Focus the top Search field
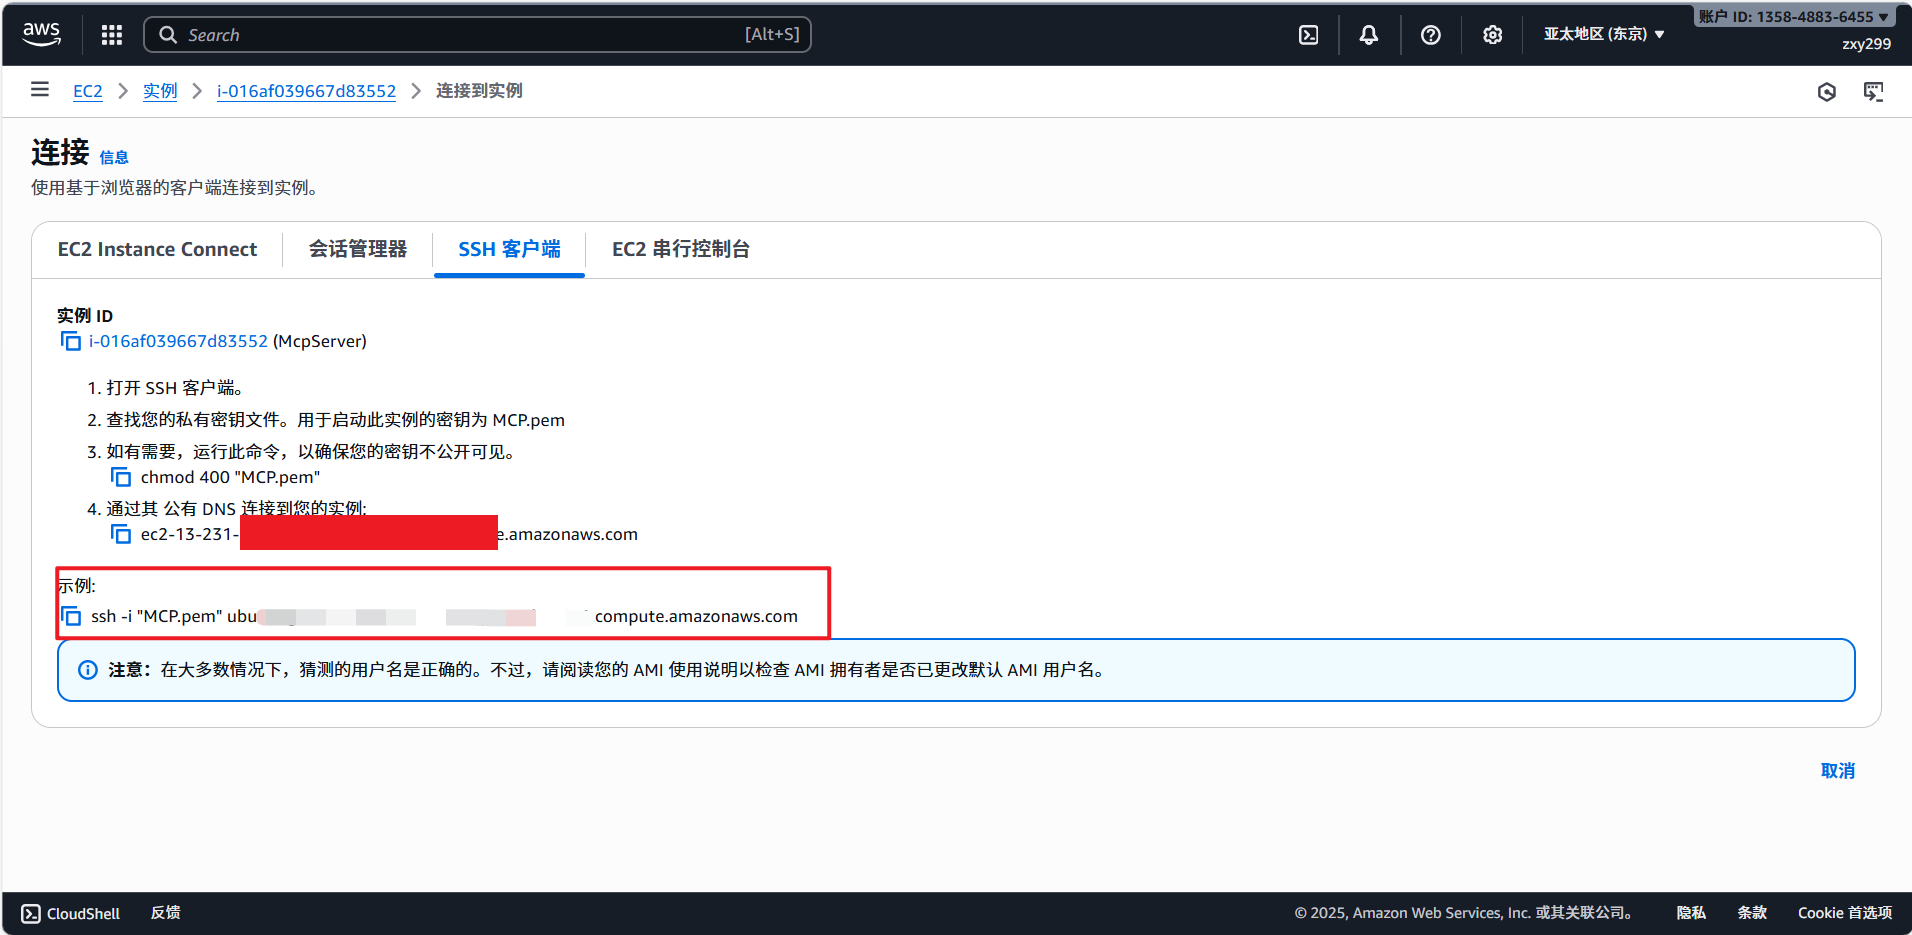Viewport: 1912px width, 935px height. coord(477,35)
